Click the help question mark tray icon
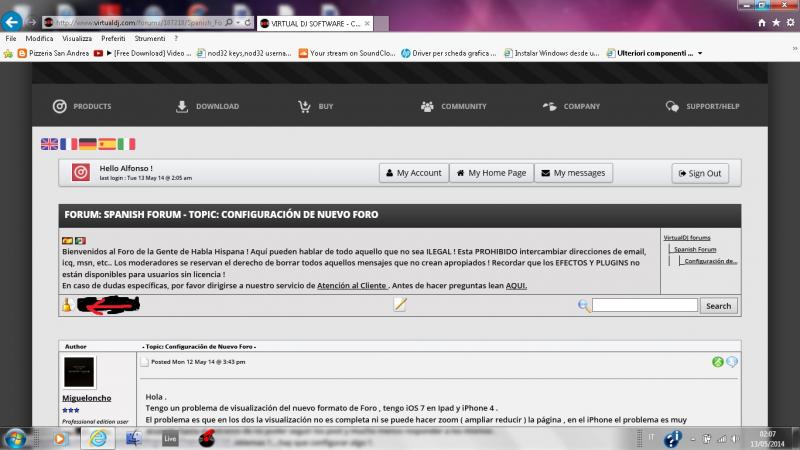The width and height of the screenshot is (800, 450). pos(673,439)
